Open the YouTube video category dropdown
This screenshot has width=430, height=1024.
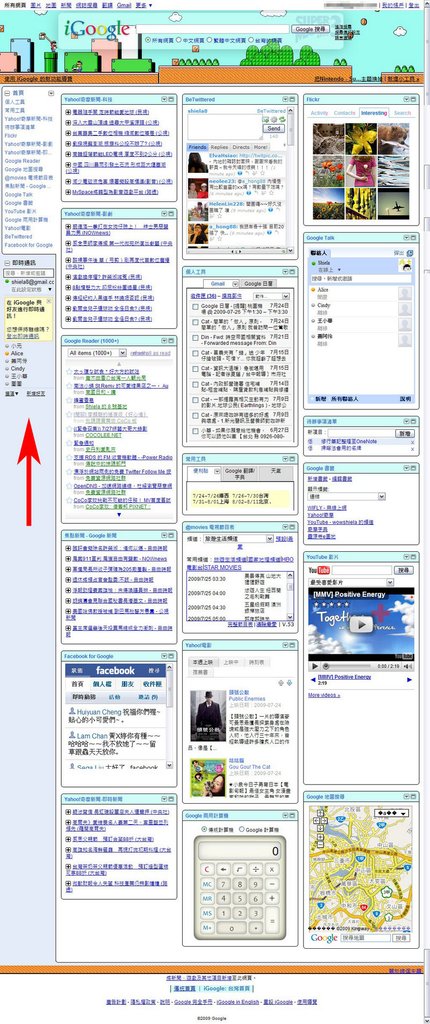(x=353, y=582)
